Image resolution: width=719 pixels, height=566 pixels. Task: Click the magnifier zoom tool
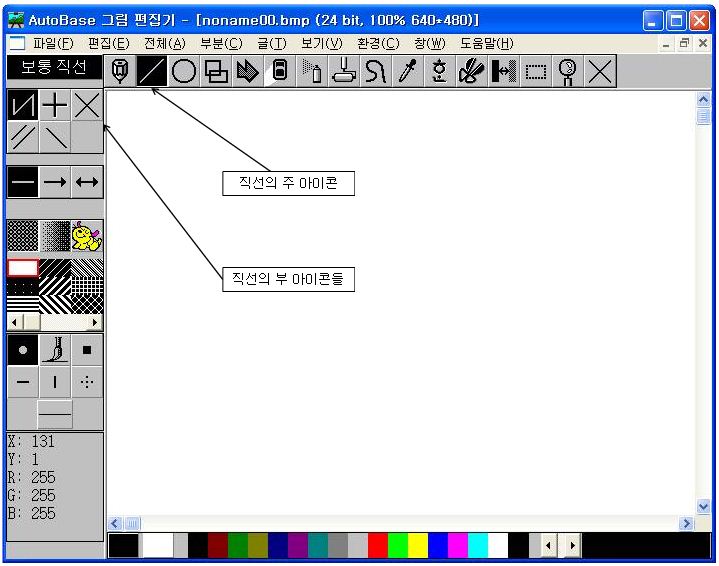point(568,71)
